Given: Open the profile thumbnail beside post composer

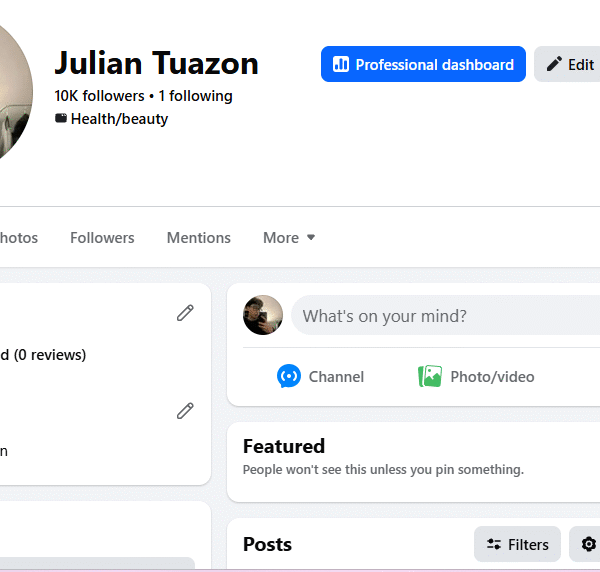Looking at the screenshot, I should coord(263,315).
